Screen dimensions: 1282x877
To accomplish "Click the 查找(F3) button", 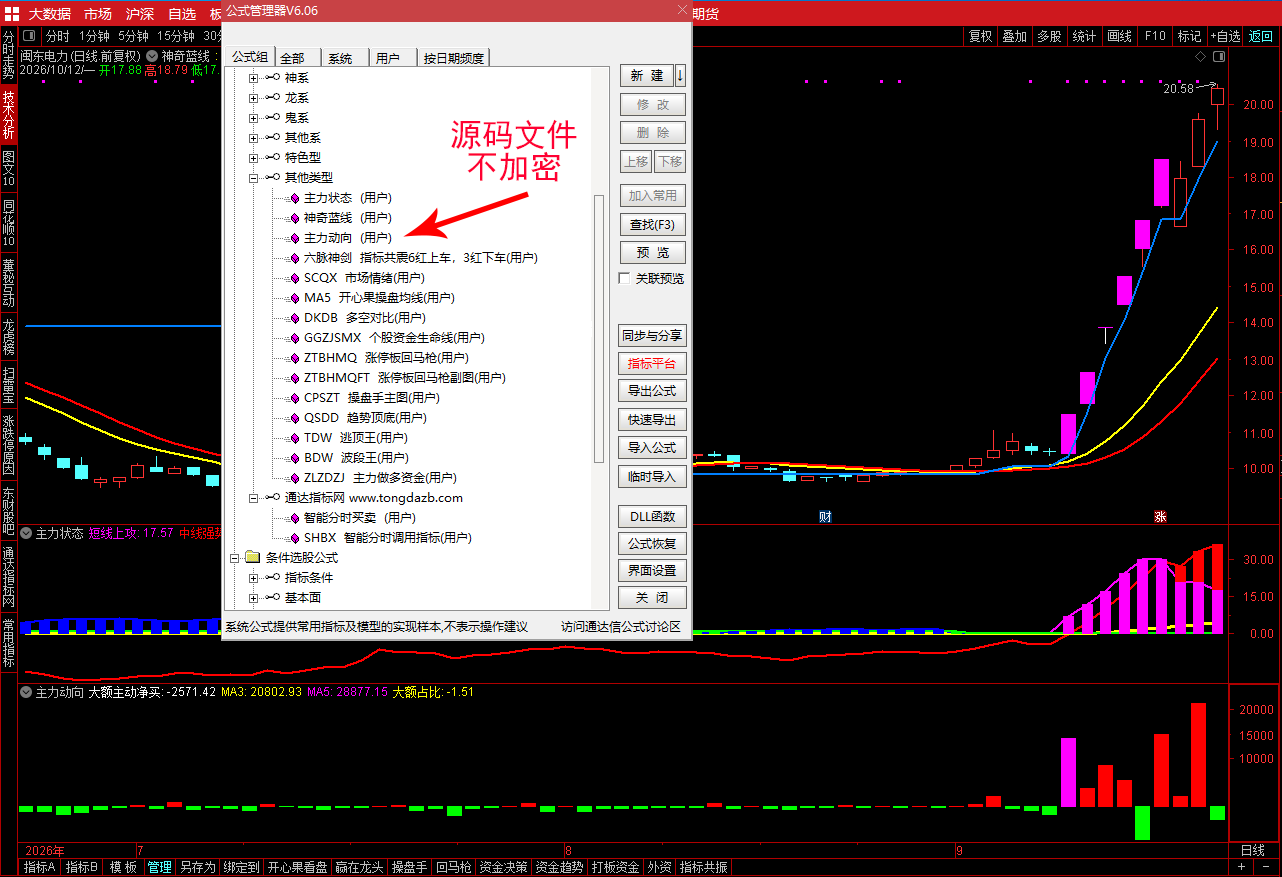I will point(652,224).
